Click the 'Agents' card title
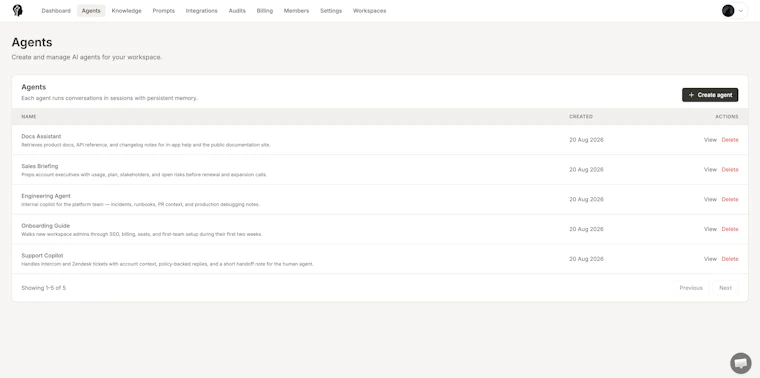Viewport: 760px width, 378px height. click(x=33, y=87)
